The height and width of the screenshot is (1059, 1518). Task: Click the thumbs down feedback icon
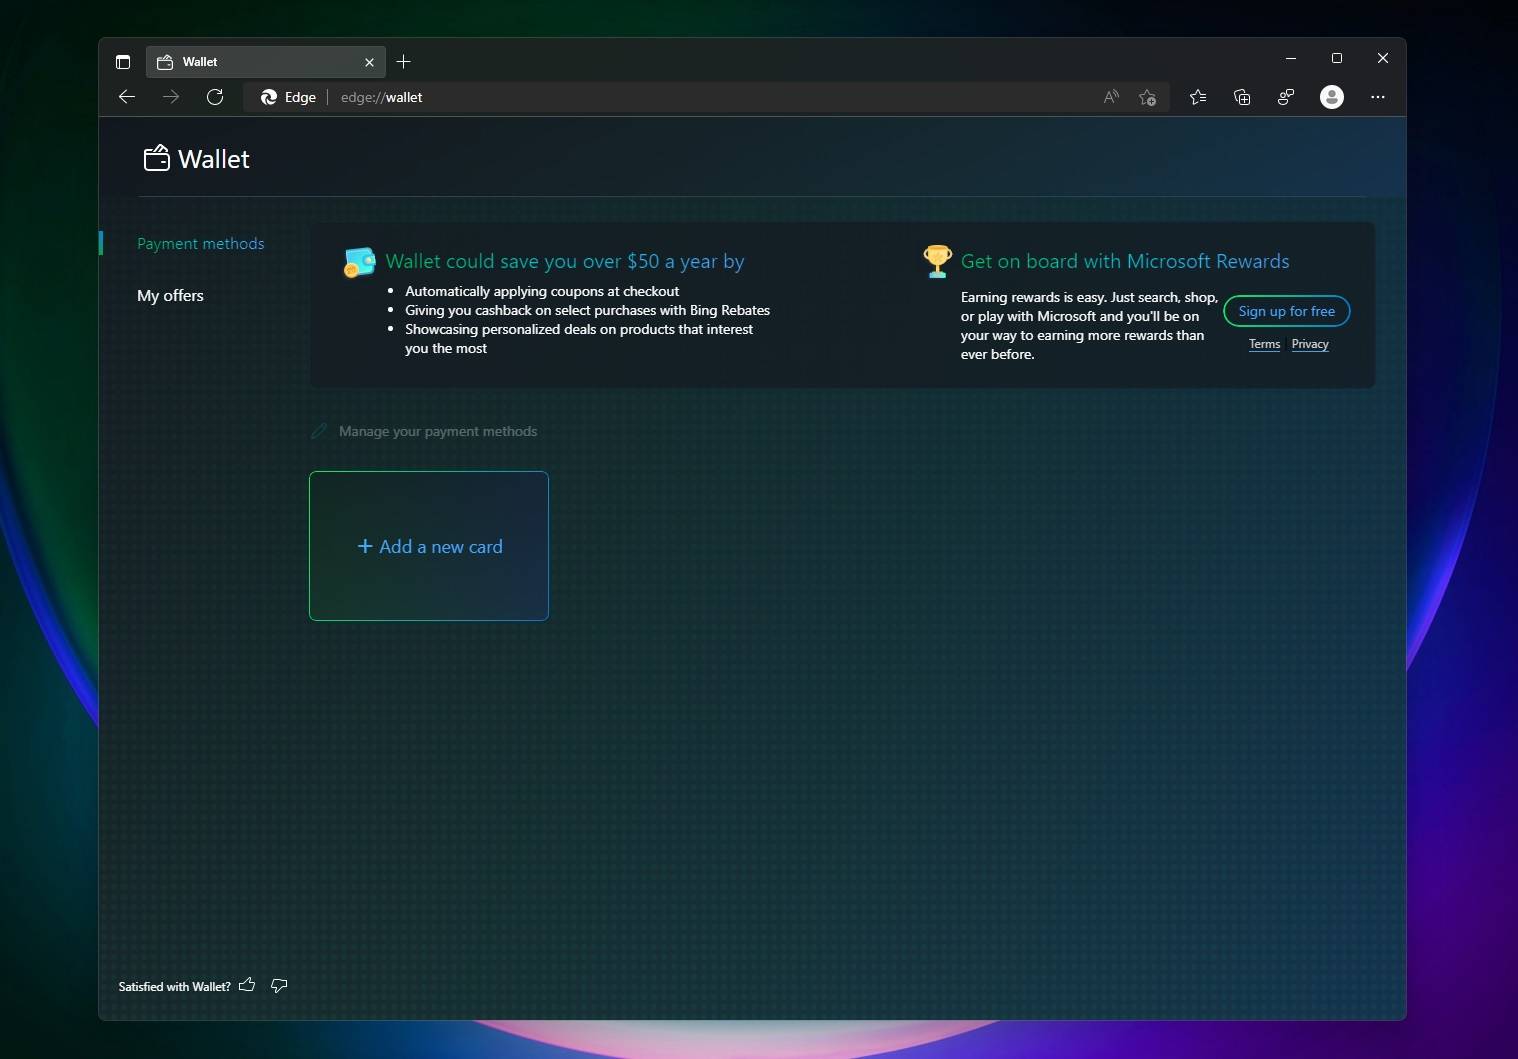[x=279, y=985]
